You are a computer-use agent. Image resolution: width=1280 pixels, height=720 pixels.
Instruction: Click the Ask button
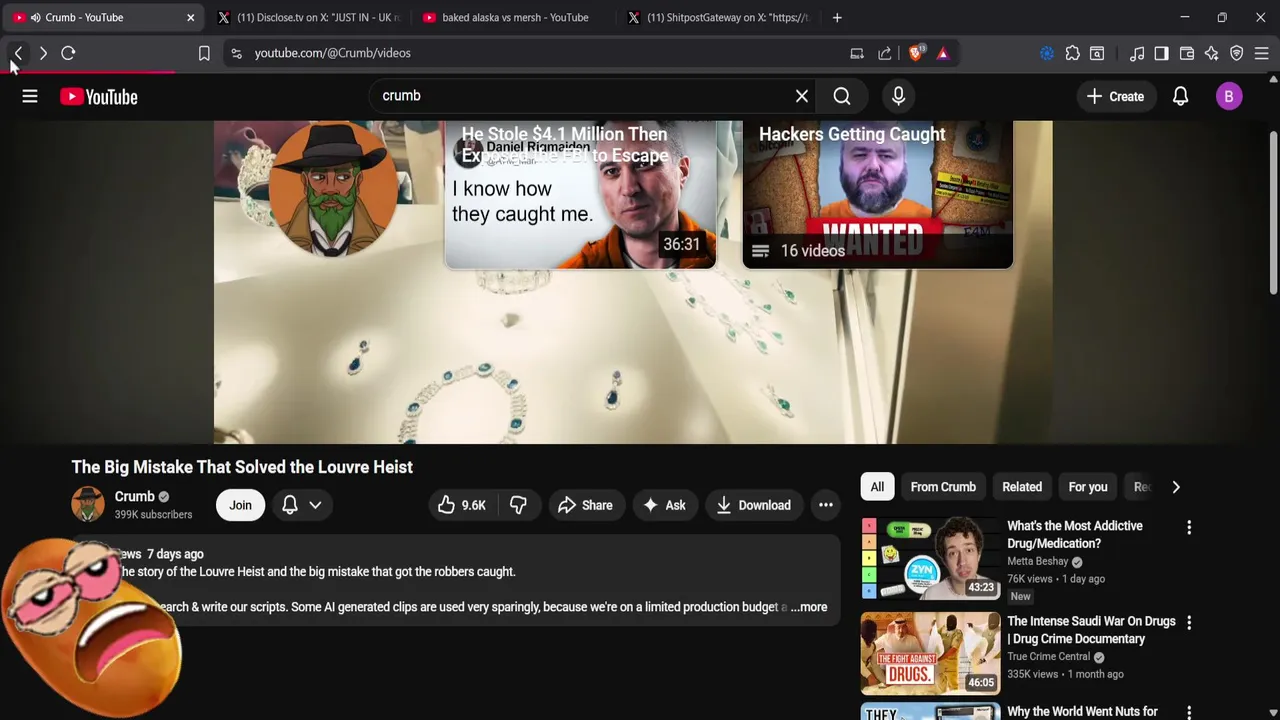[664, 505]
